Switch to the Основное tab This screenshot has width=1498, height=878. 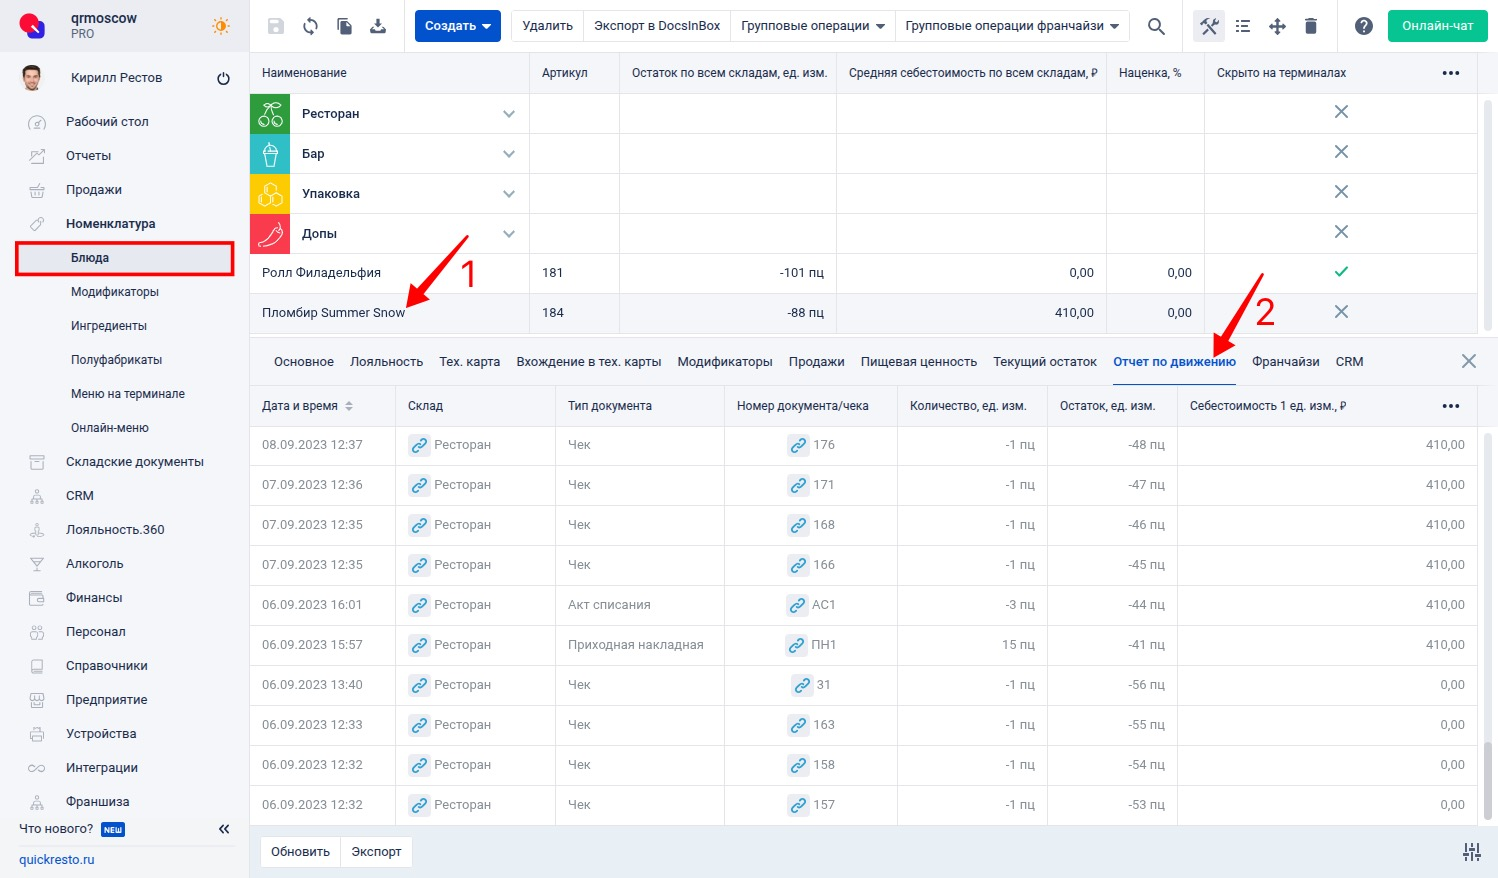(304, 362)
